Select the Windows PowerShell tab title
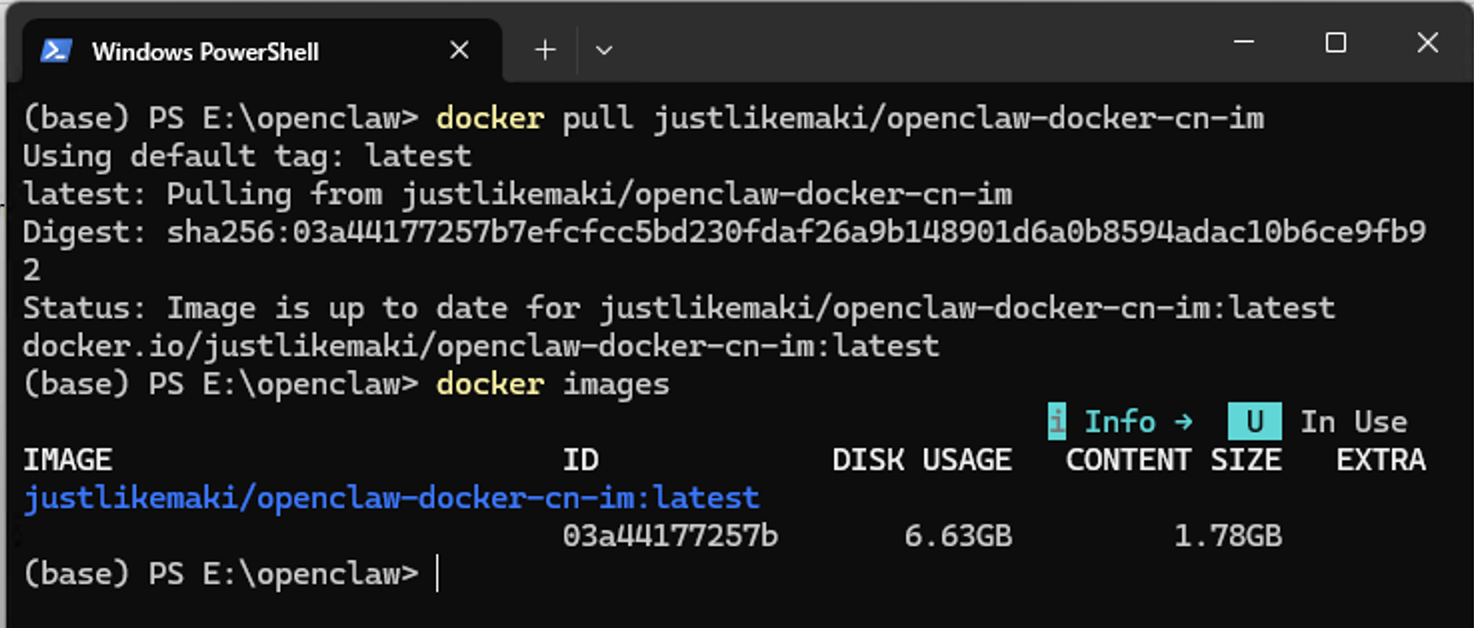 205,51
